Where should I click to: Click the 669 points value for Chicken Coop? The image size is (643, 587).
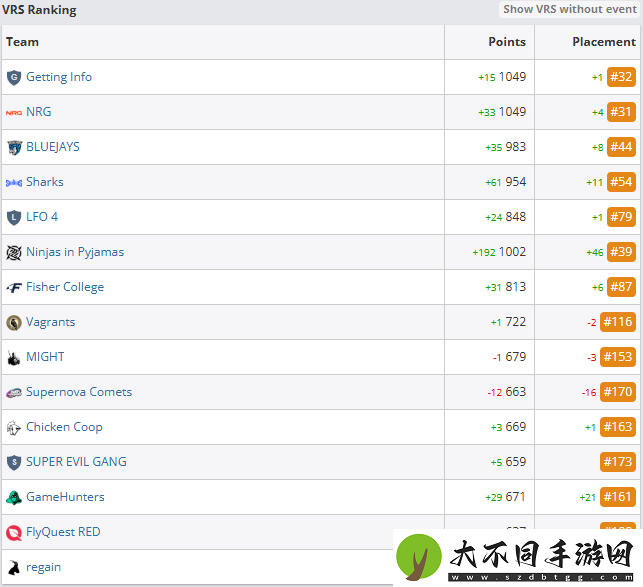tap(516, 427)
